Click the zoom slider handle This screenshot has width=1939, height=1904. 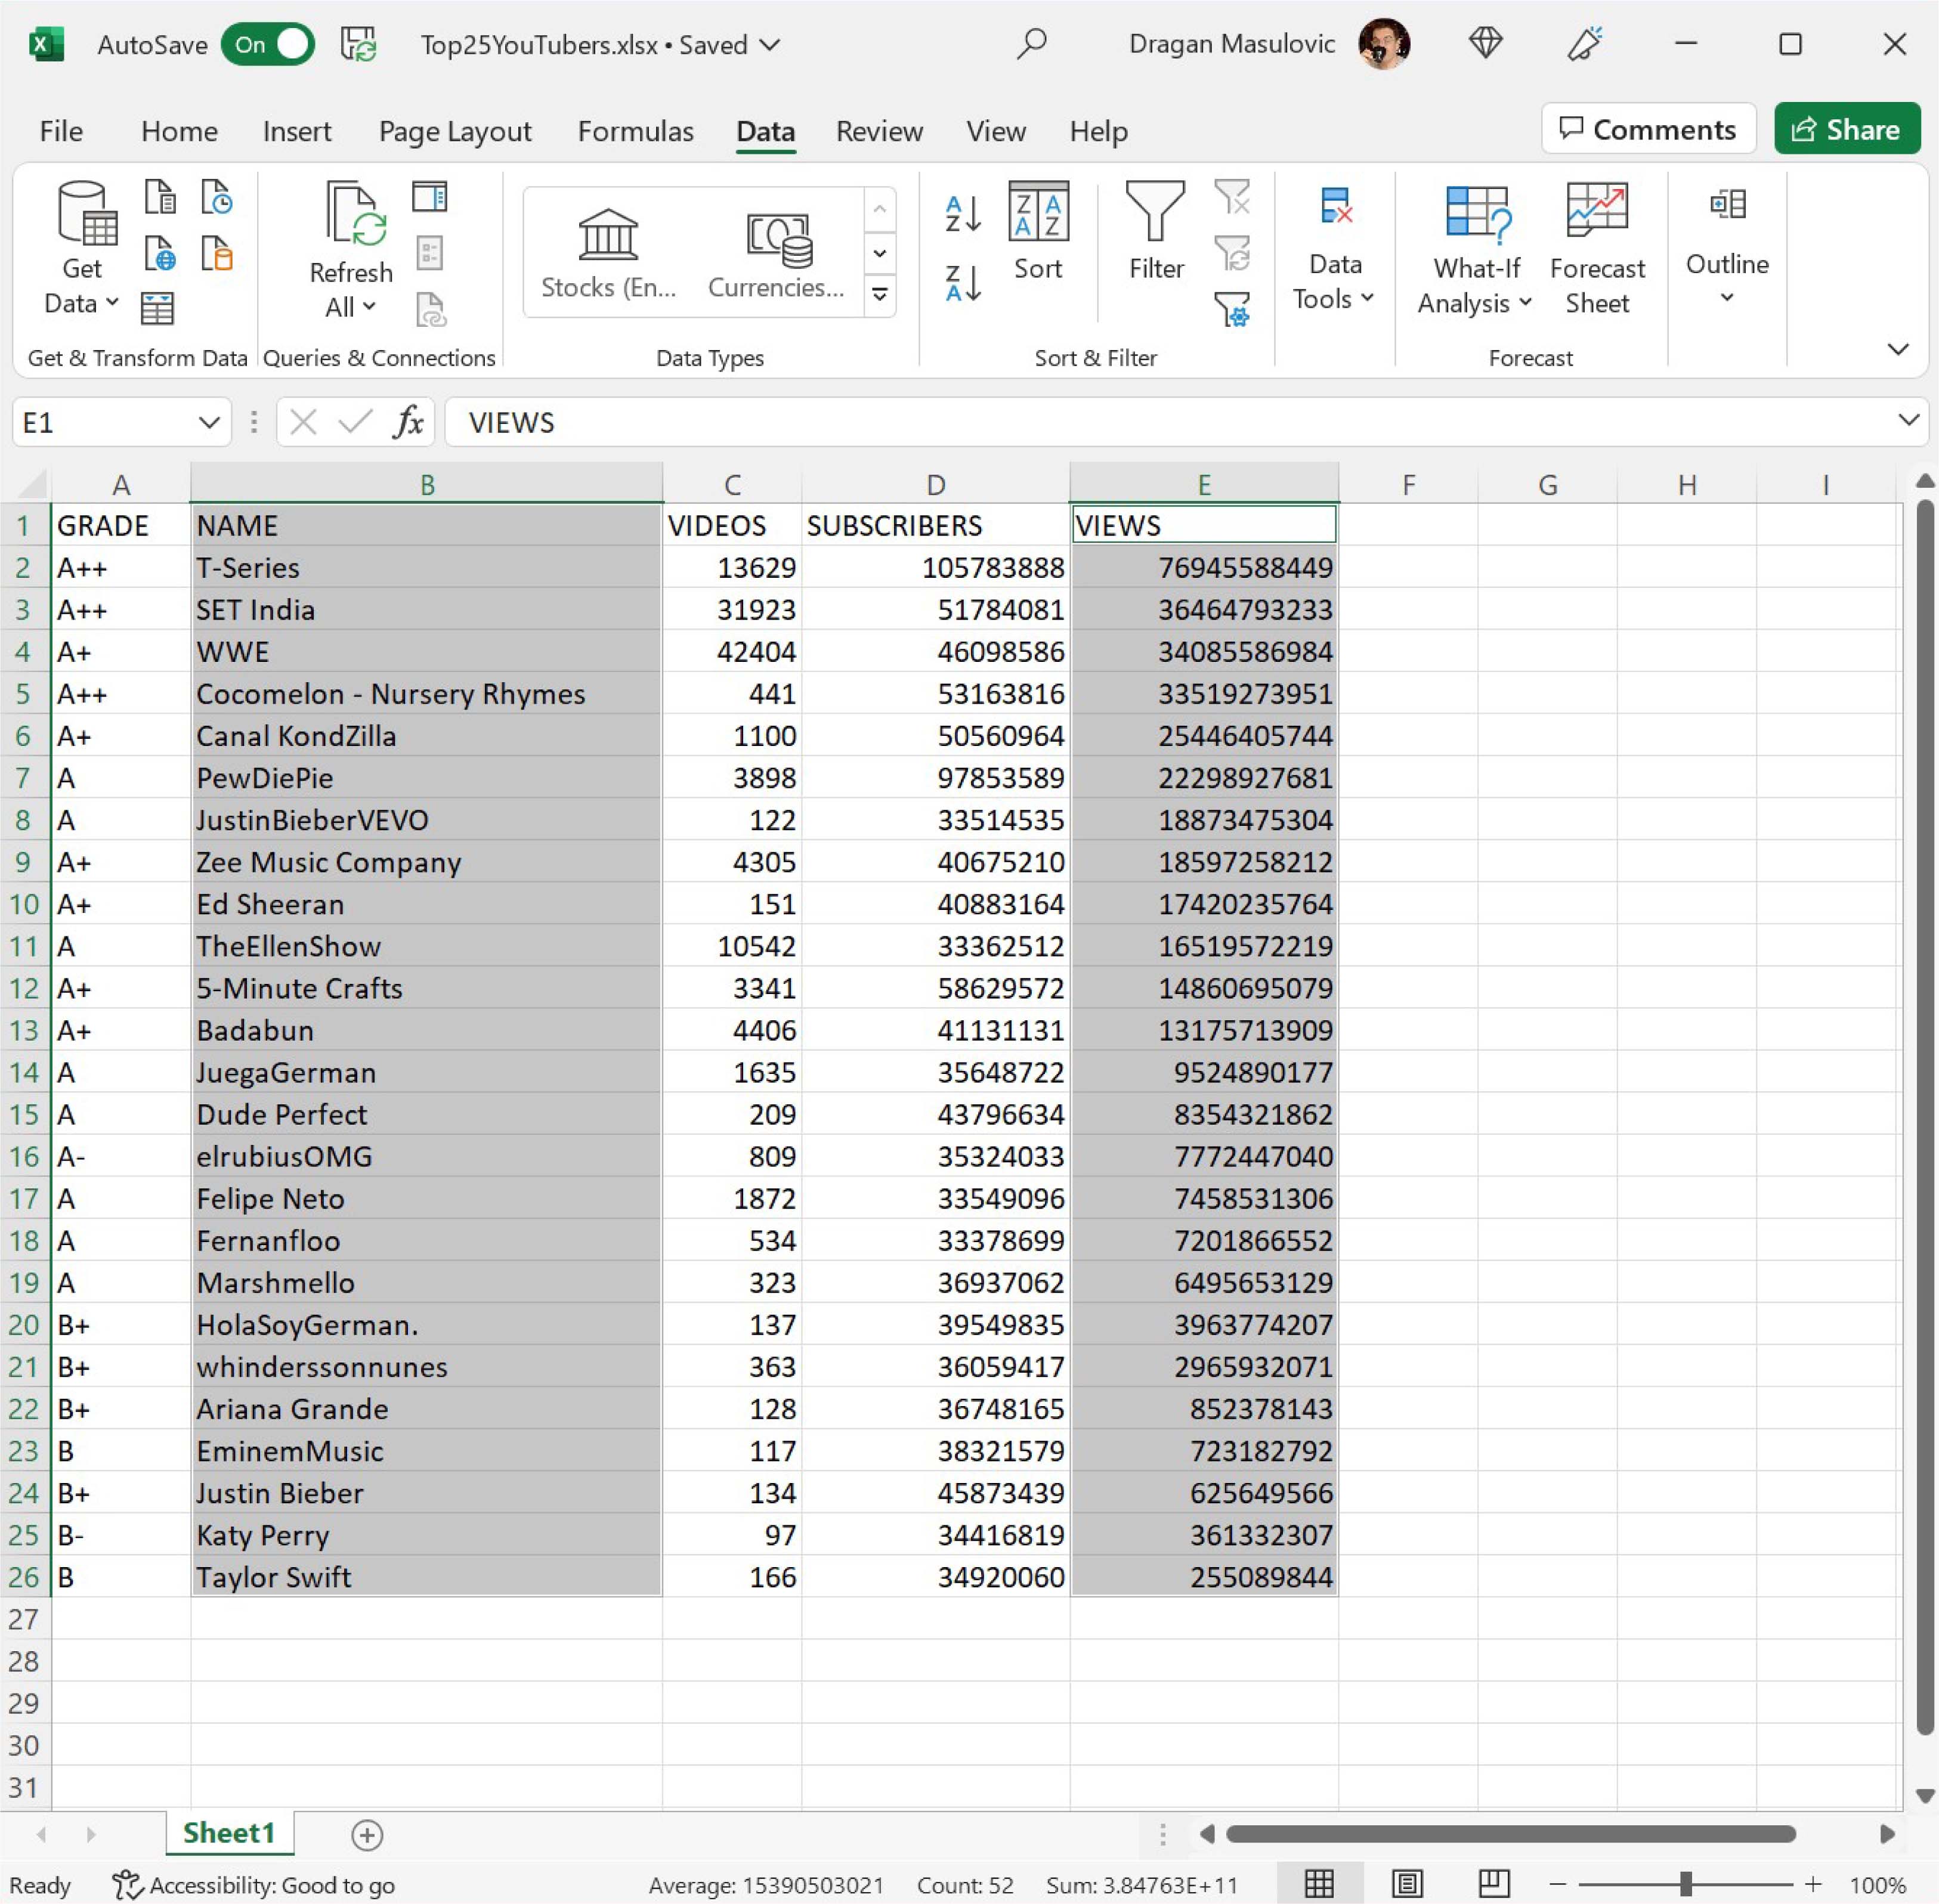click(1686, 1885)
